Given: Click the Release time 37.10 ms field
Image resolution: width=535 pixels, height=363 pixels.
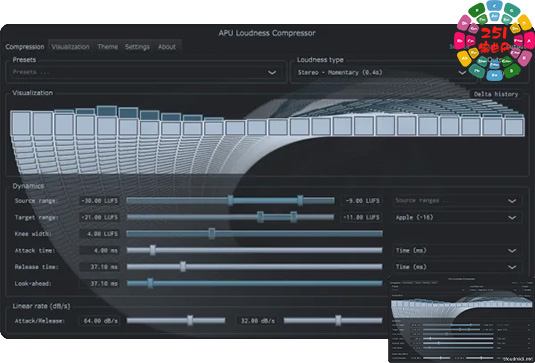Looking at the screenshot, I should pyautogui.click(x=99, y=267).
